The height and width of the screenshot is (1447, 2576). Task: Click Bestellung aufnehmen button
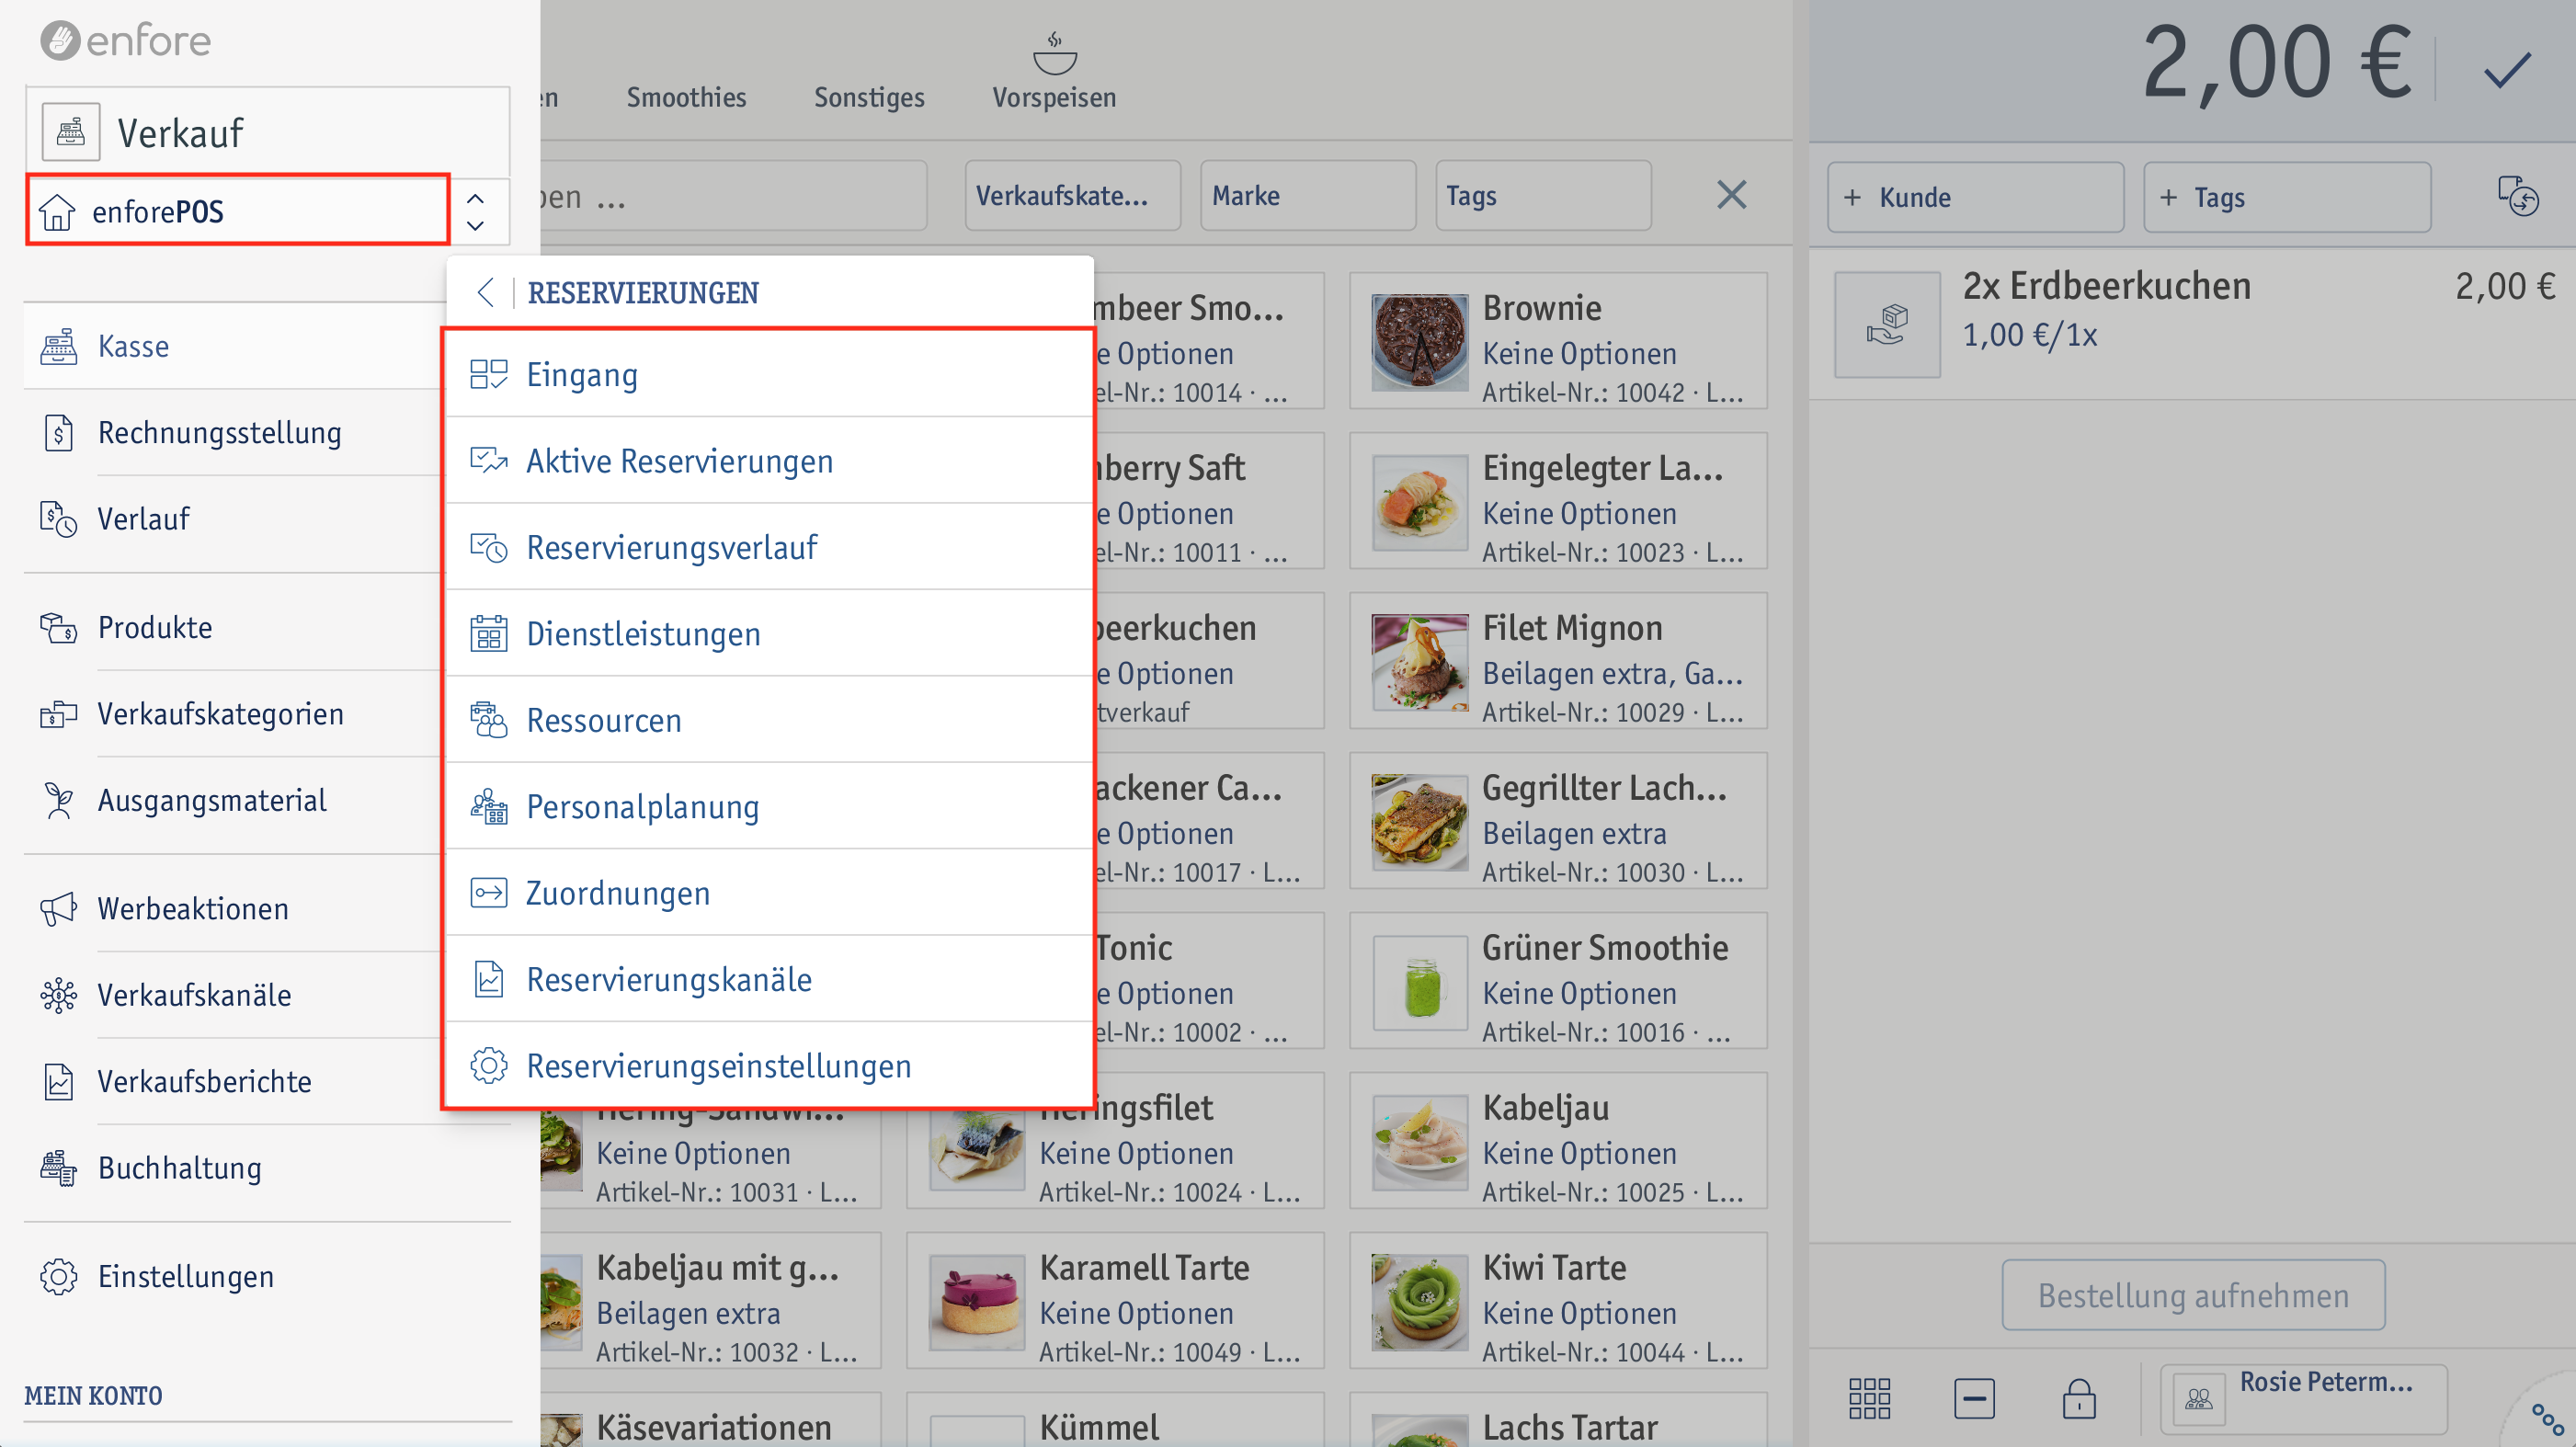[x=2193, y=1295]
